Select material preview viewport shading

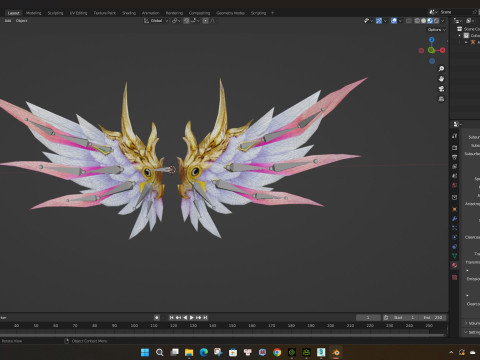click(x=430, y=21)
